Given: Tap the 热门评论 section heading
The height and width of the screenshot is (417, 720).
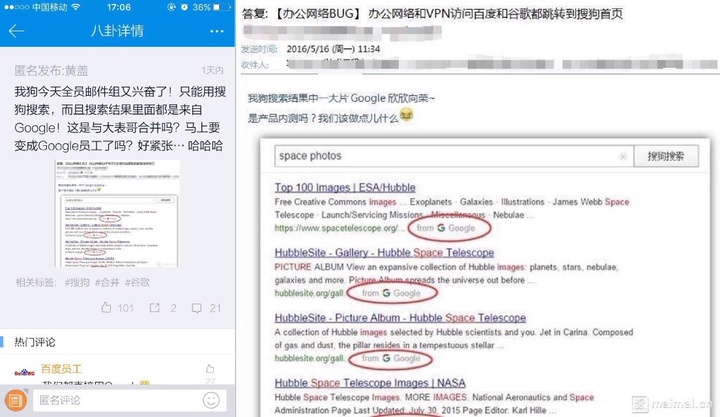Looking at the screenshot, I should 35,342.
